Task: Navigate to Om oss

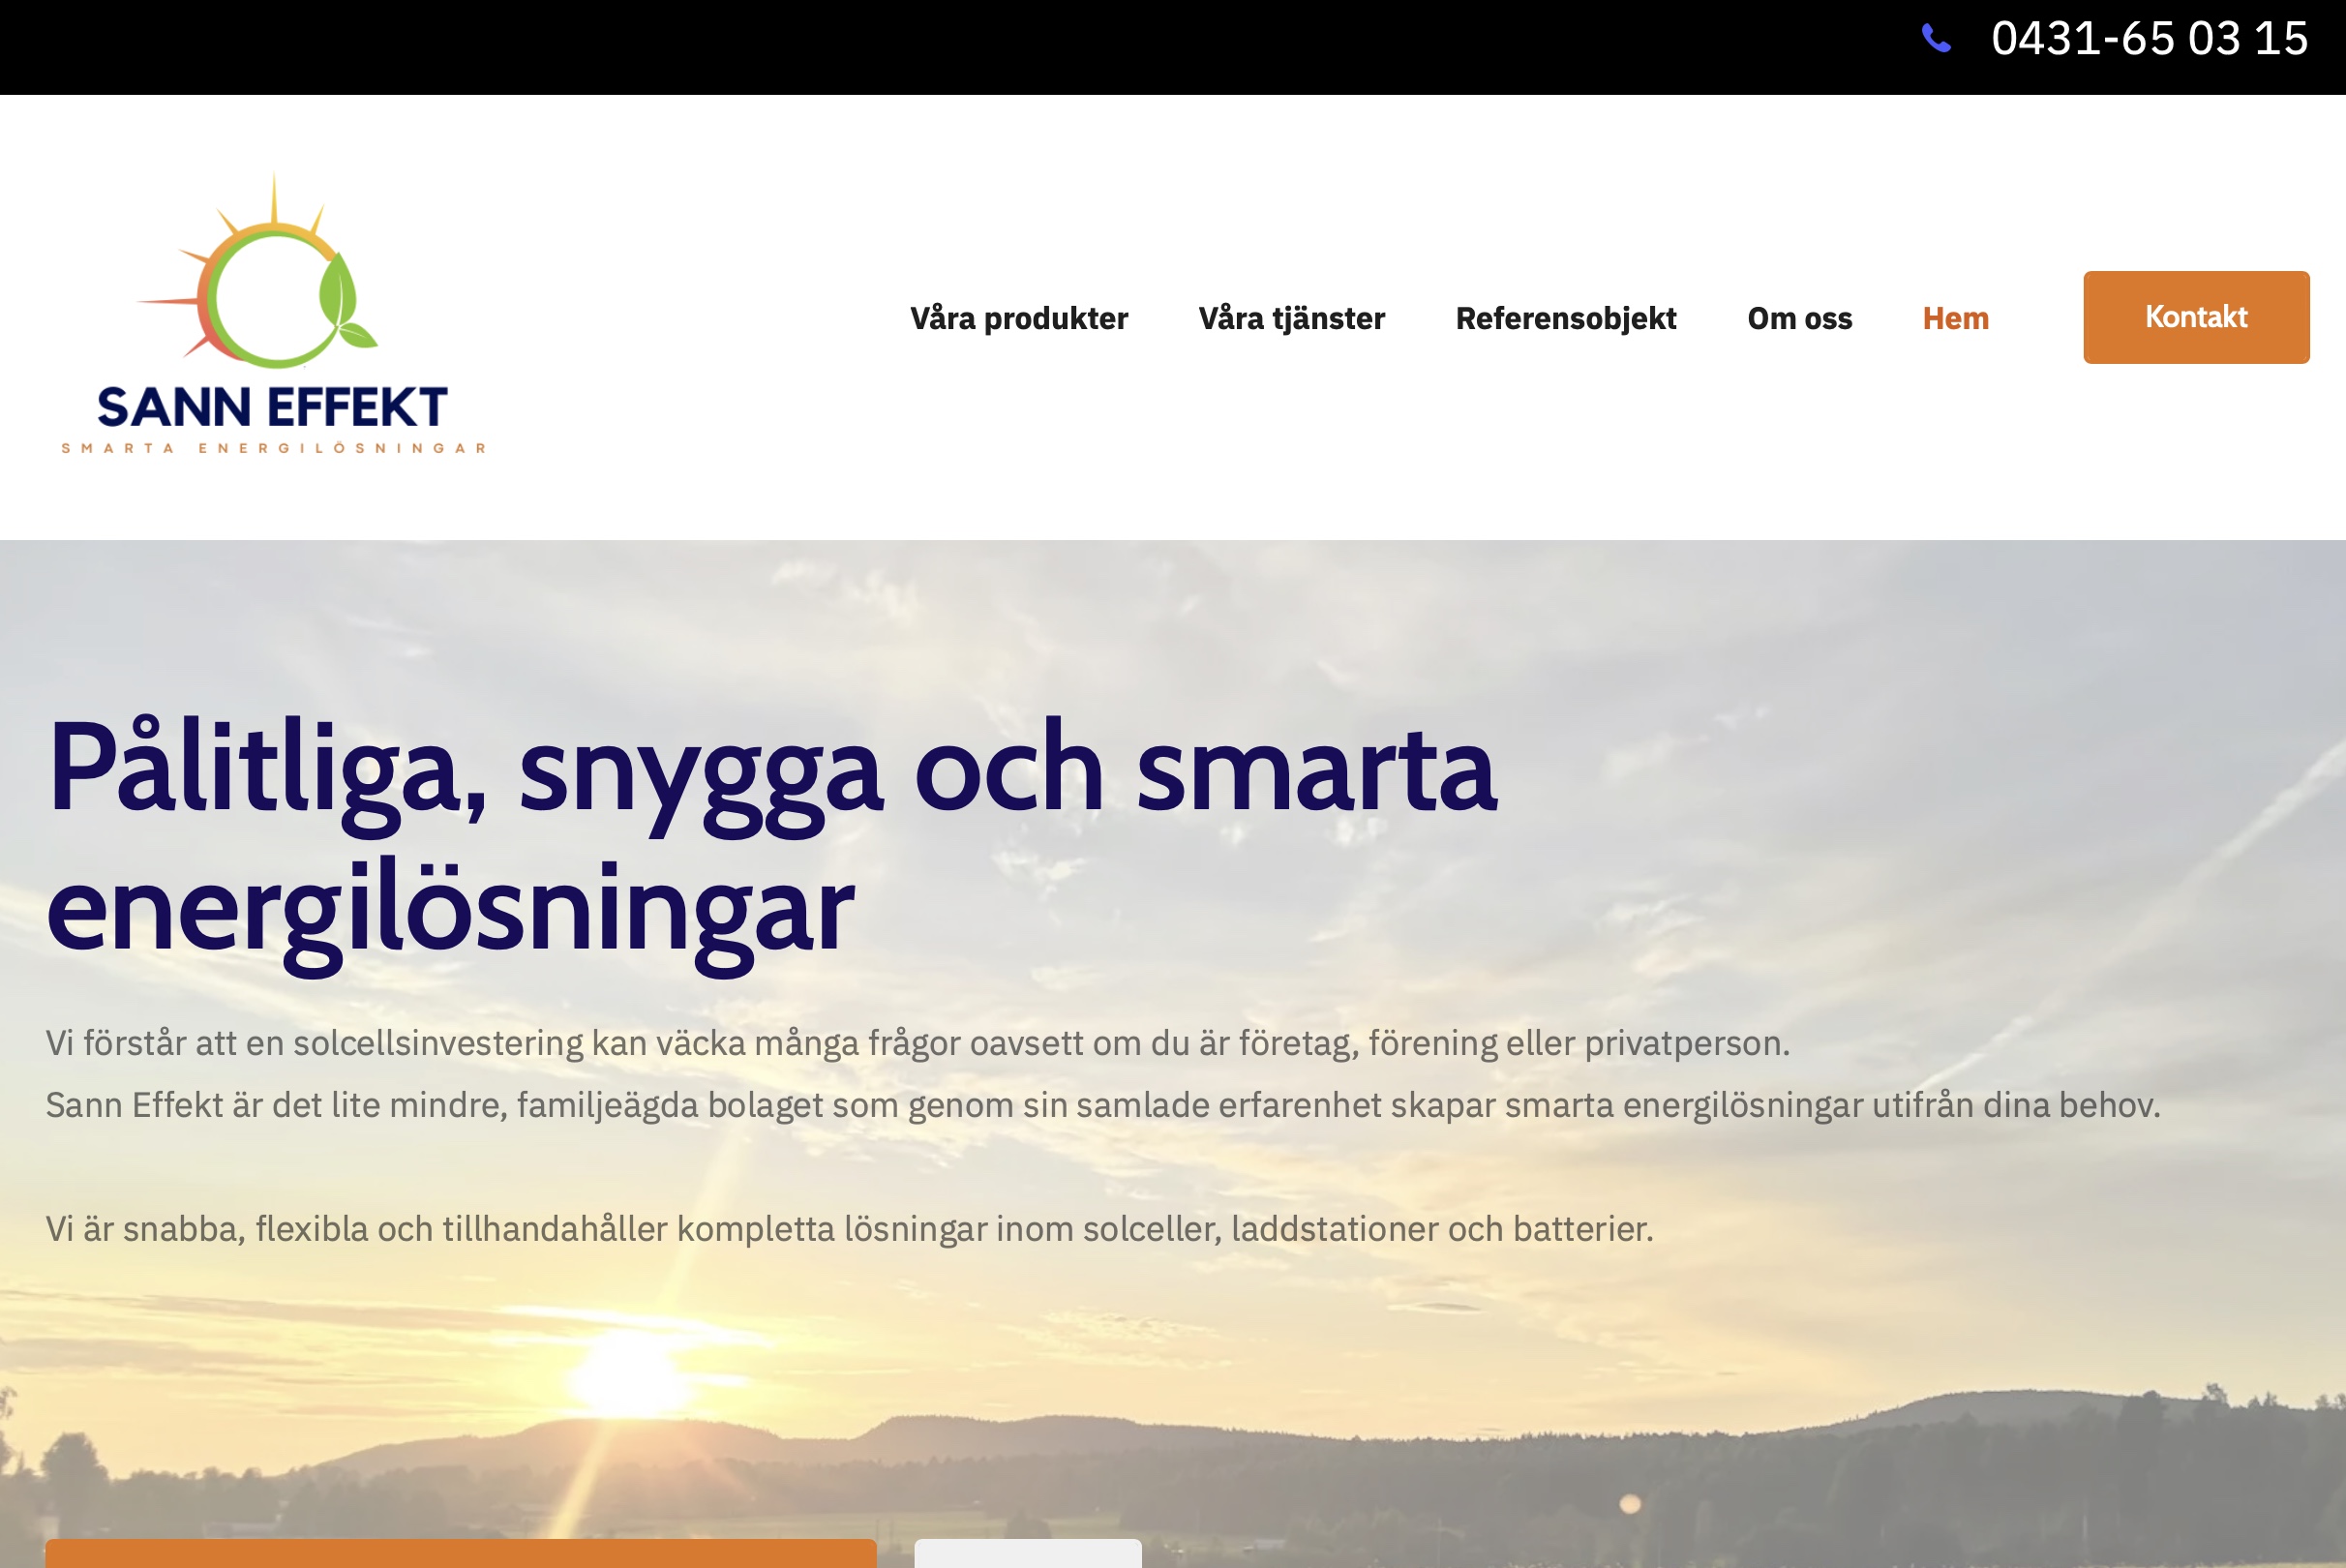Action: (1799, 318)
